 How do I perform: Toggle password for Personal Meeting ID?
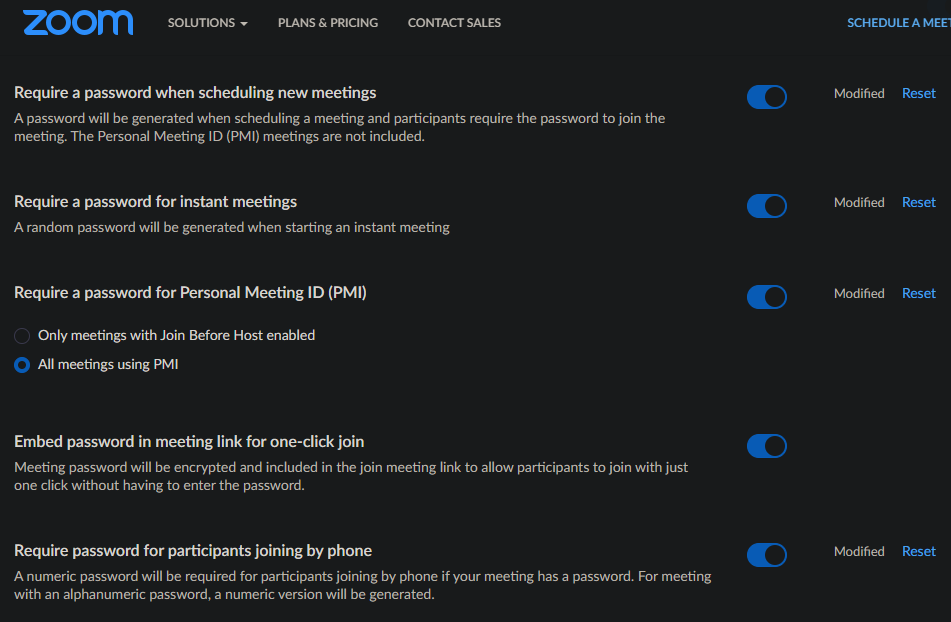(x=767, y=297)
